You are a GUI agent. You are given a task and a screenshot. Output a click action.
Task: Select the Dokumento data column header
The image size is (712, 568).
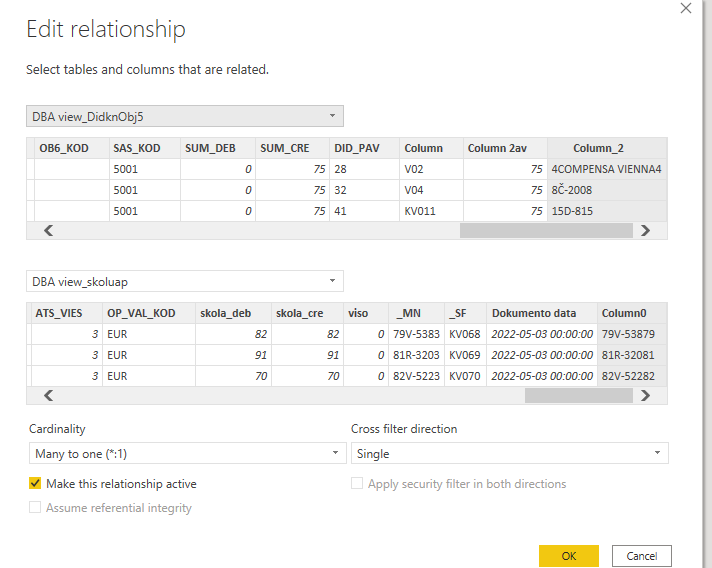[542, 313]
